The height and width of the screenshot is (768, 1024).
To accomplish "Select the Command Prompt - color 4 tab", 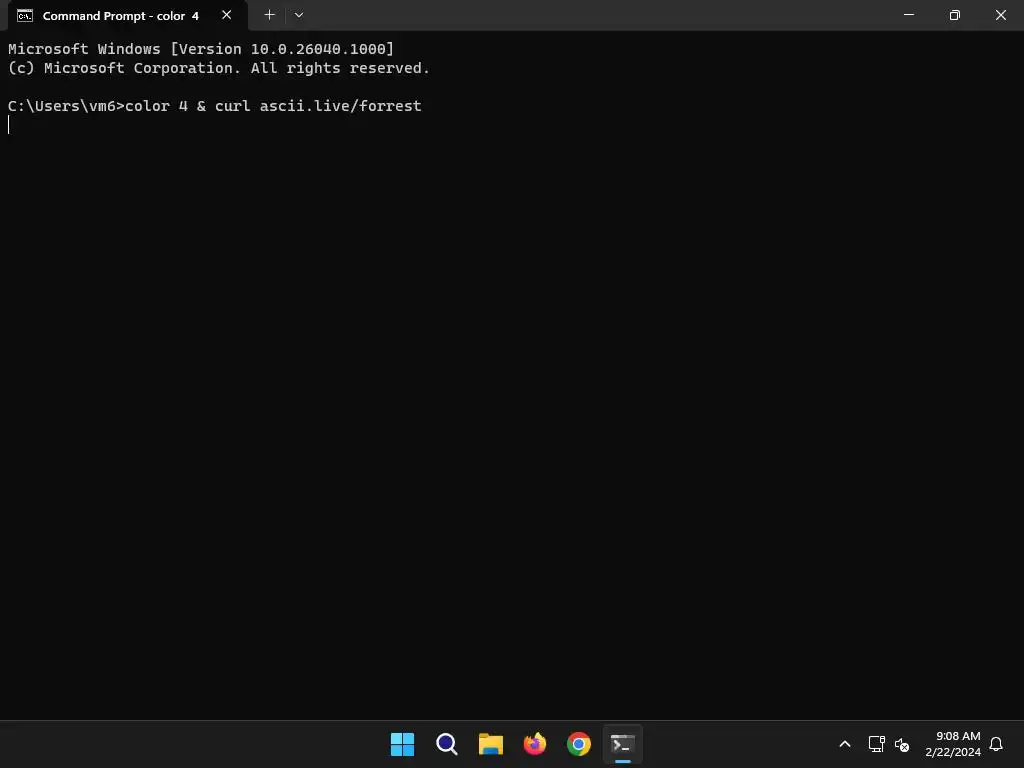I will (127, 15).
